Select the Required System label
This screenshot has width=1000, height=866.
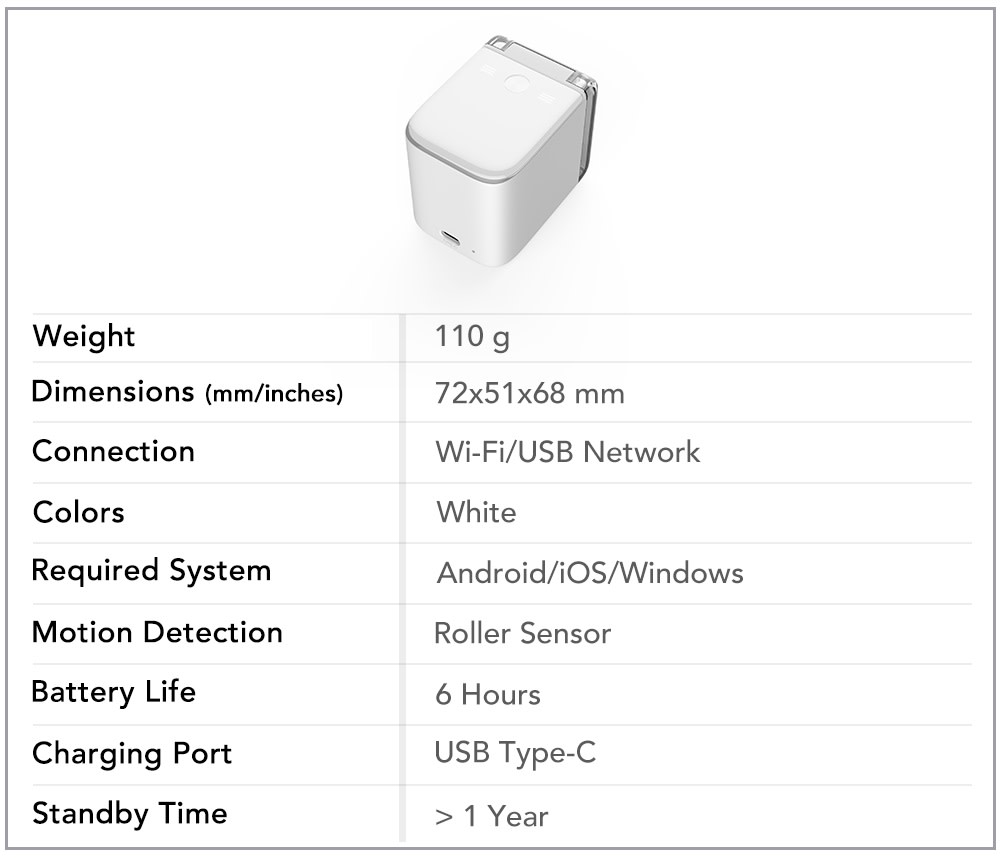tap(151, 571)
